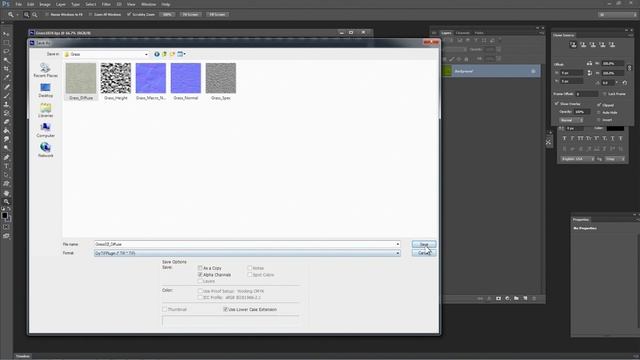Toggle the As a Copy checkbox
Screen dimensions: 640x360
[200, 268]
